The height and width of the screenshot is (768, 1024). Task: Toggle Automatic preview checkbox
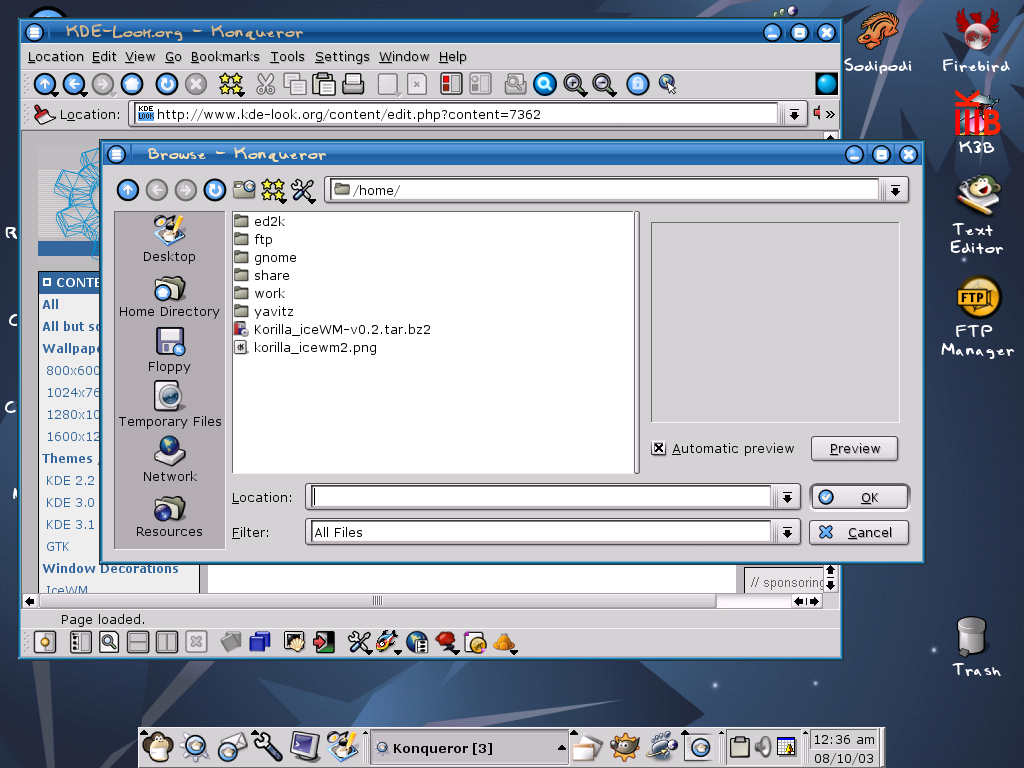tap(659, 449)
